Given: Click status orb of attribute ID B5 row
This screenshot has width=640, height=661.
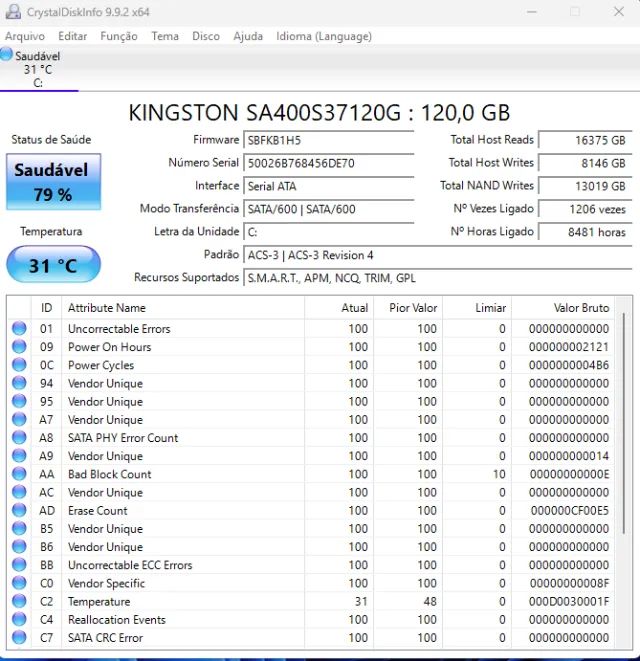Looking at the screenshot, I should 19,528.
